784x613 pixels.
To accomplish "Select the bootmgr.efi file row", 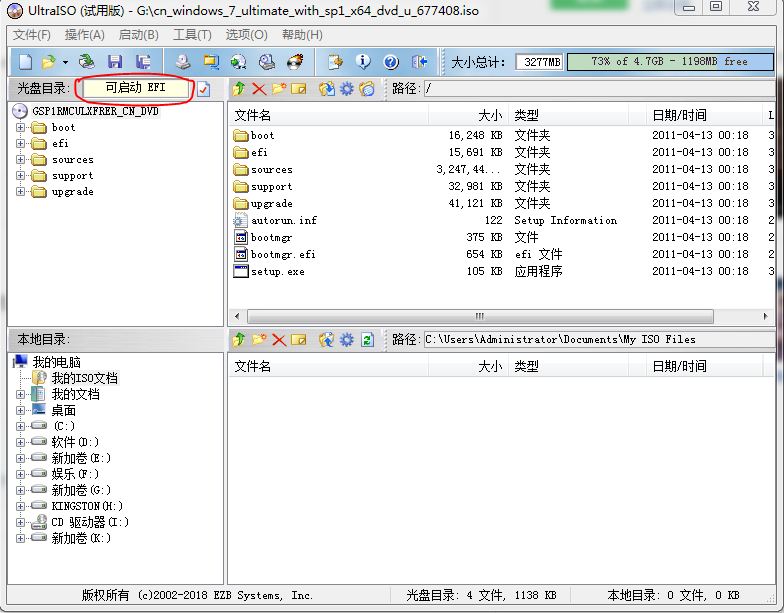I will pos(502,254).
